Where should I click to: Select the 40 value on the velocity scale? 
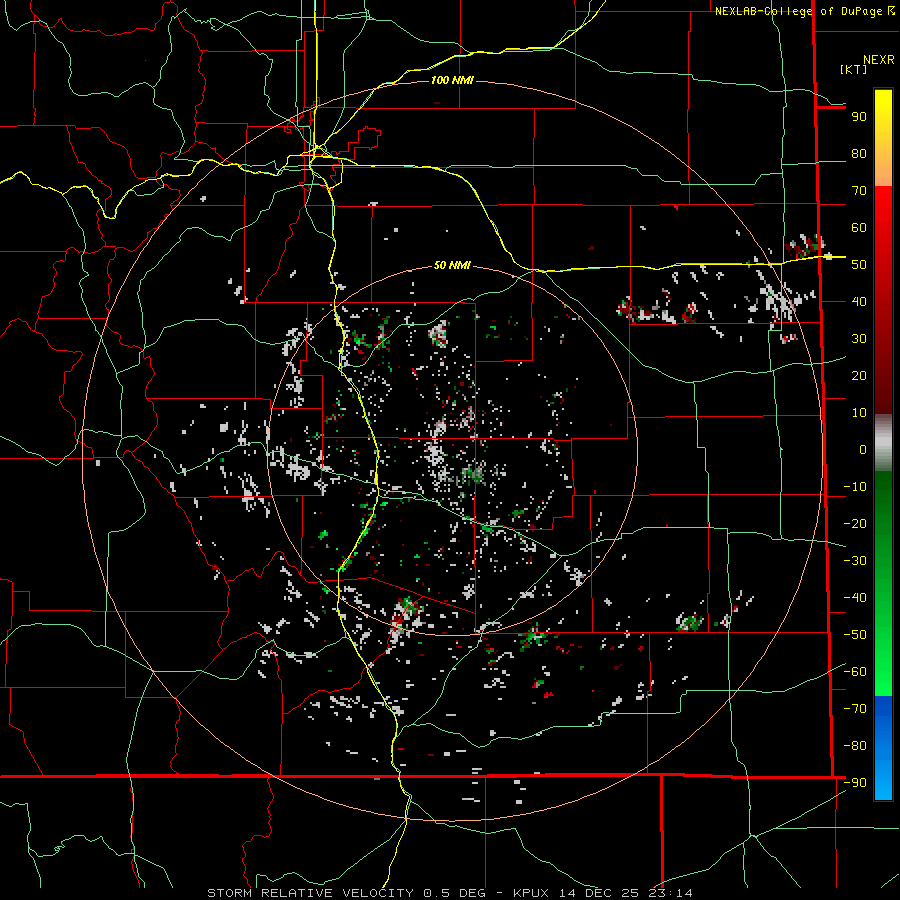pyautogui.click(x=859, y=302)
